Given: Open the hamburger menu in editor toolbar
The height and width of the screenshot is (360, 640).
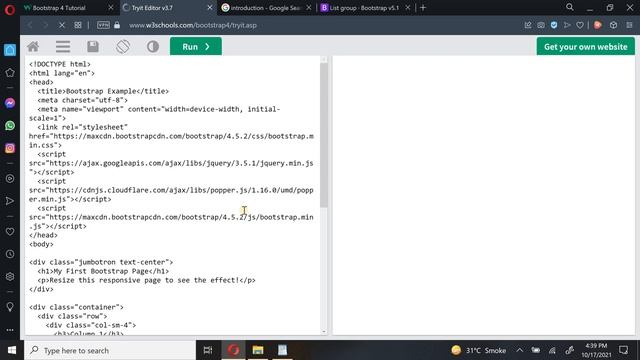Looking at the screenshot, I should (63, 47).
